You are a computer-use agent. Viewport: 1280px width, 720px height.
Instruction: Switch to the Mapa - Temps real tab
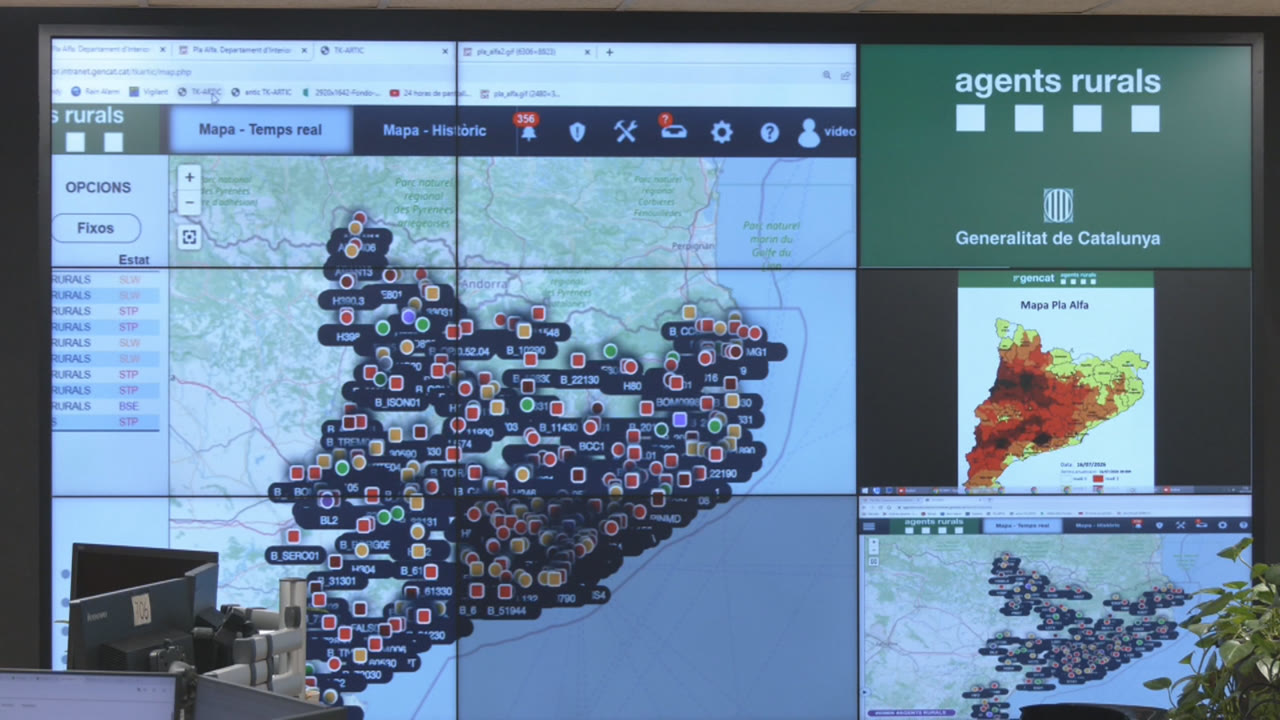click(260, 130)
